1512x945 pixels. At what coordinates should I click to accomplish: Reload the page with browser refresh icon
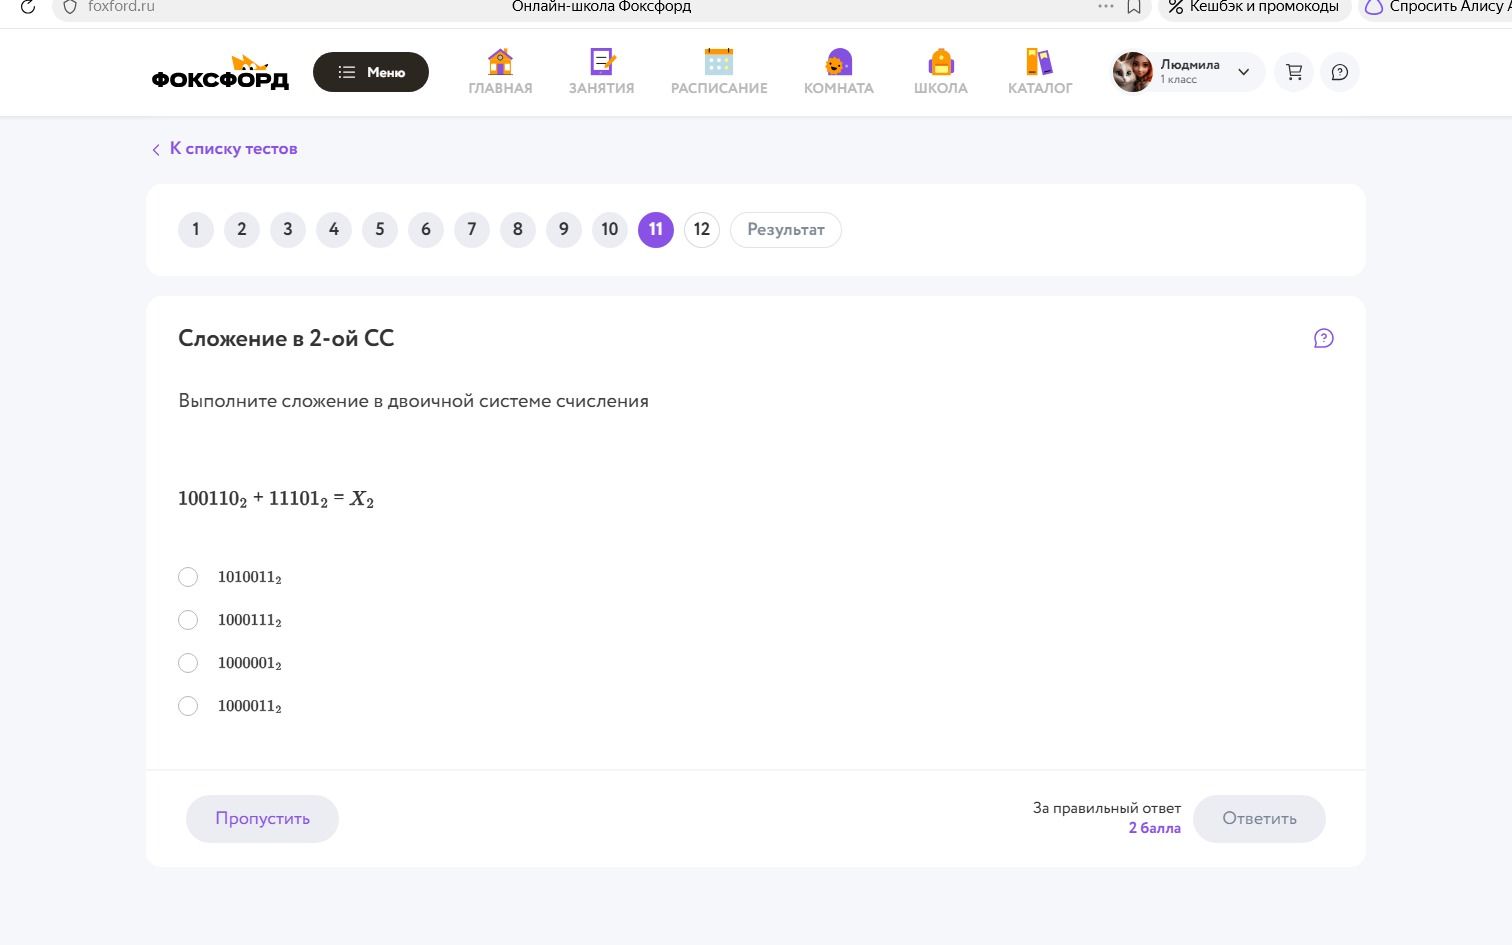[x=28, y=7]
